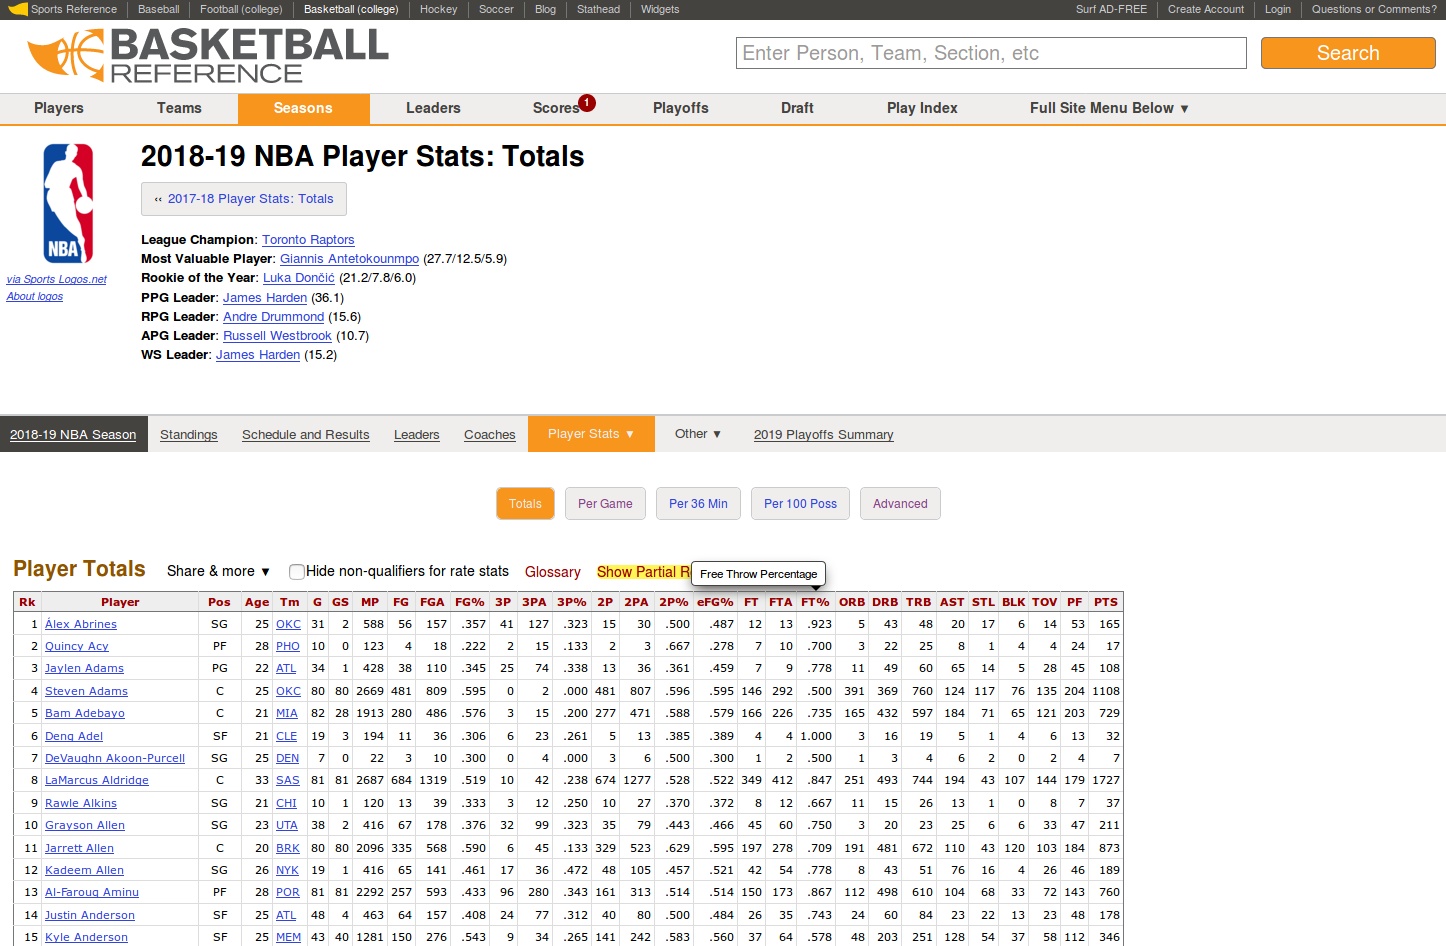Open Russell Westbrook APG leader link
This screenshot has height=946, width=1446.
277,336
